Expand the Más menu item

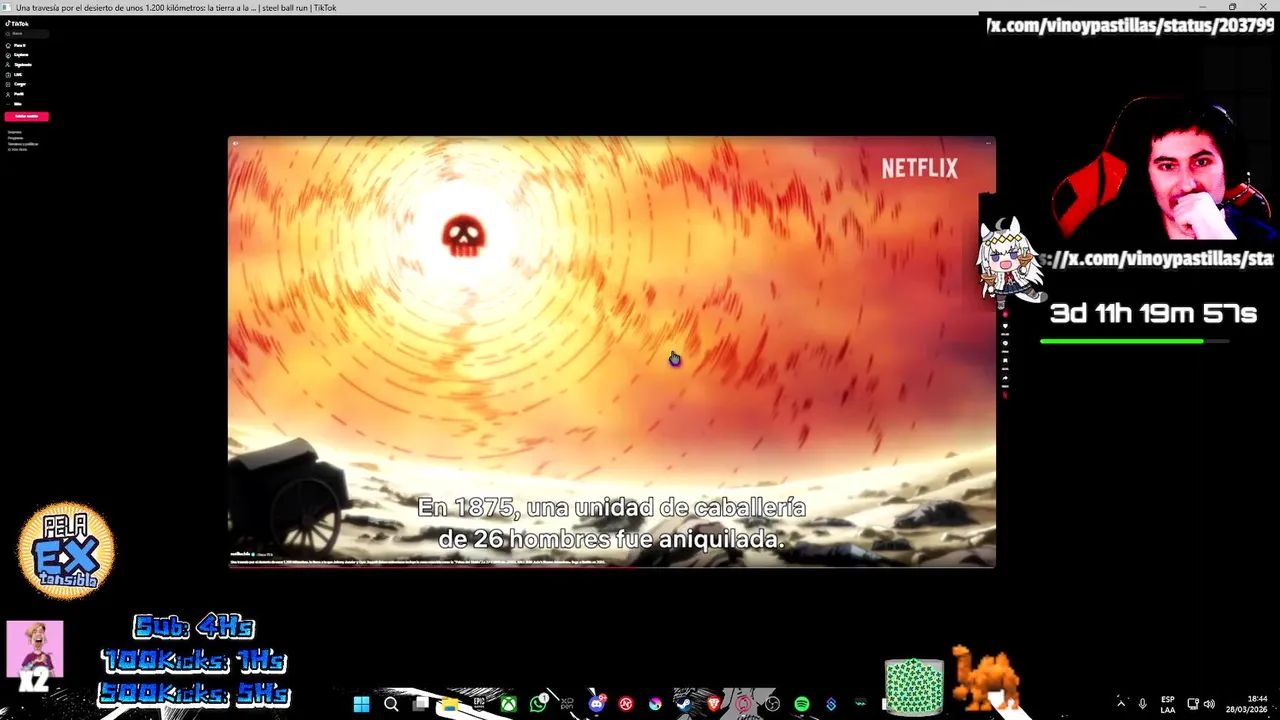(x=14, y=104)
